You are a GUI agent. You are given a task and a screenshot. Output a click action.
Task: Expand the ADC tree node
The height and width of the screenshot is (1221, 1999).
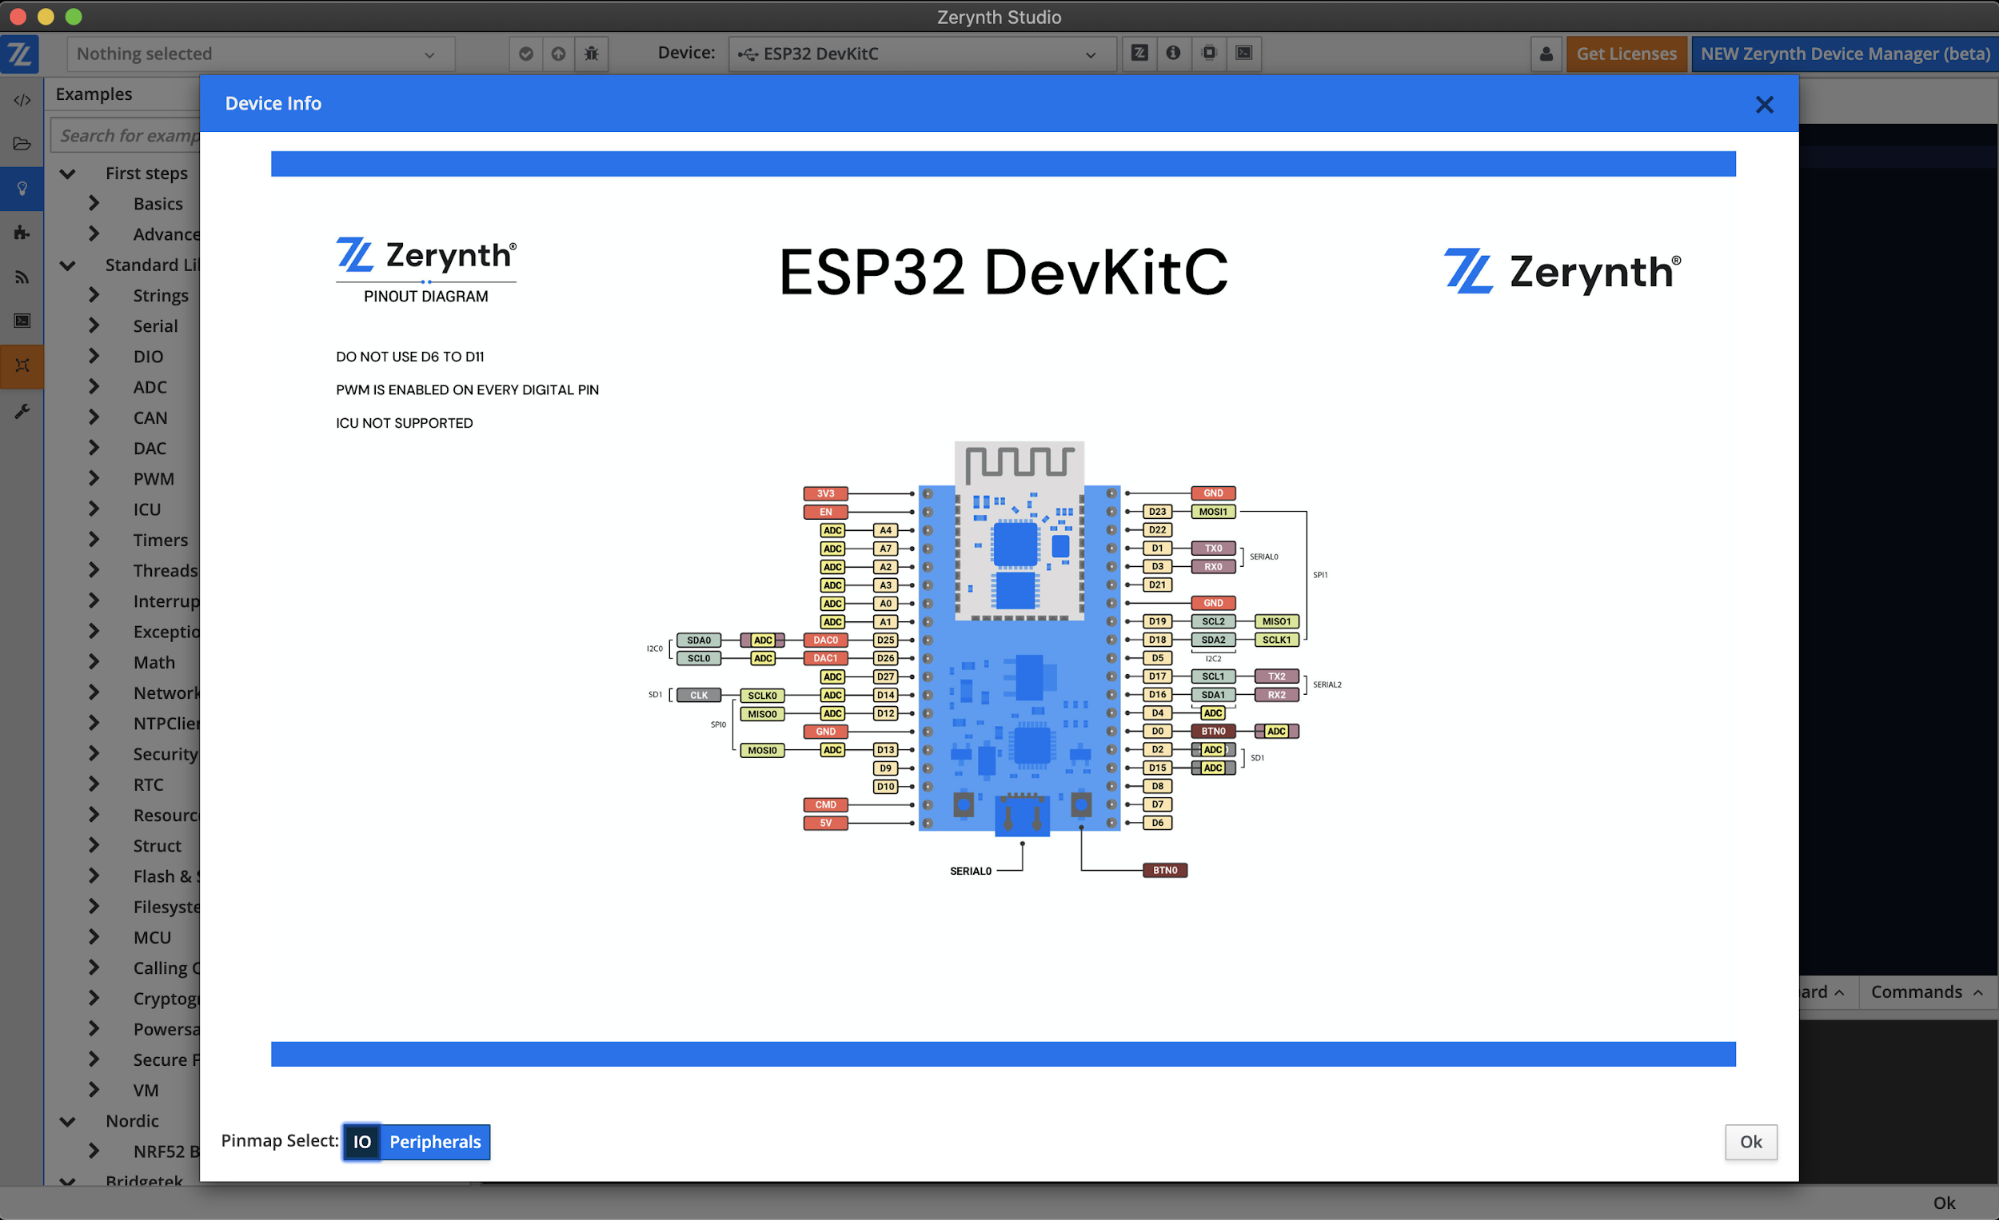tap(94, 387)
